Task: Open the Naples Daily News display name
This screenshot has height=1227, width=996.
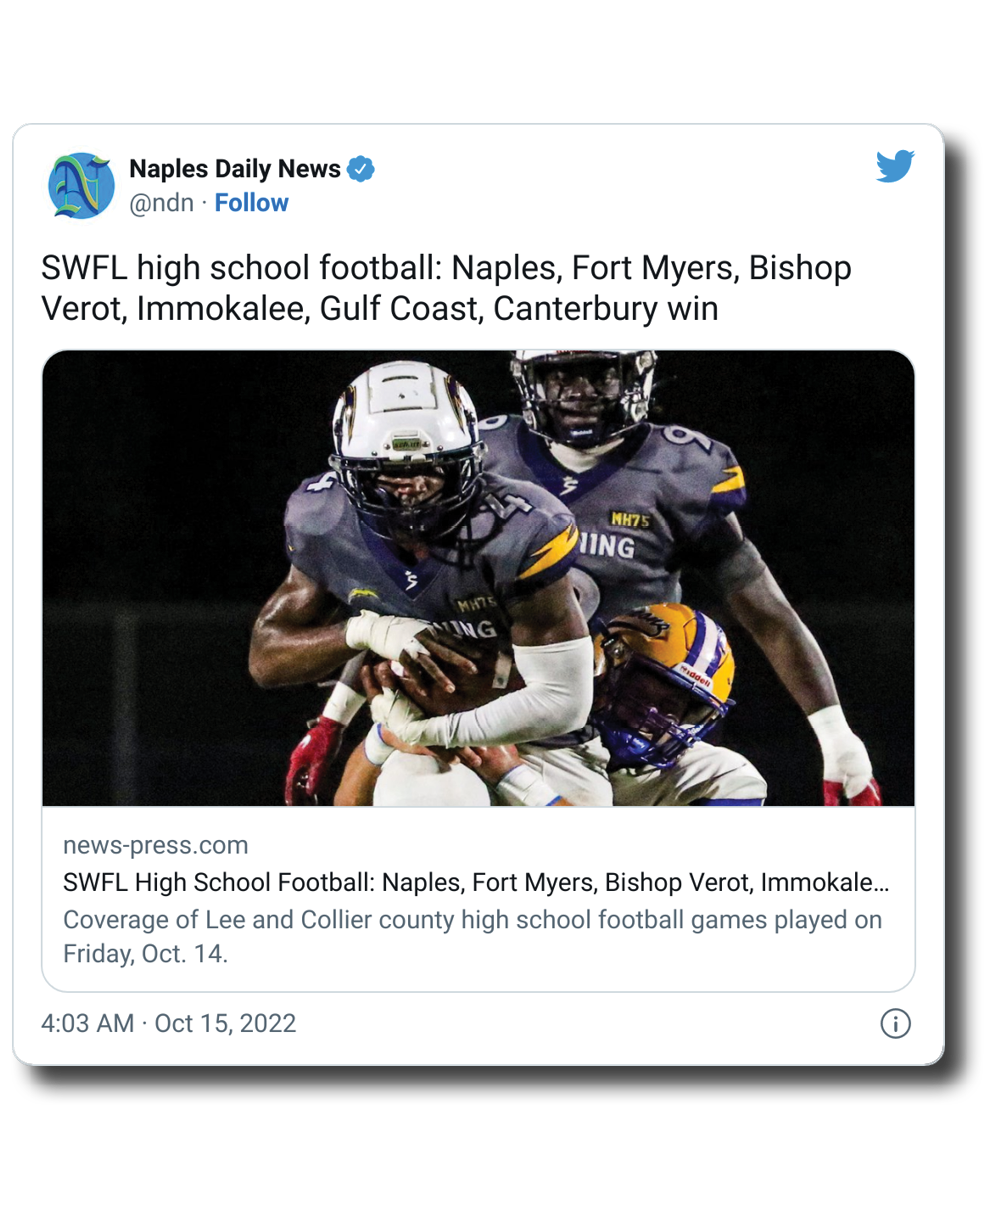Action: point(235,169)
